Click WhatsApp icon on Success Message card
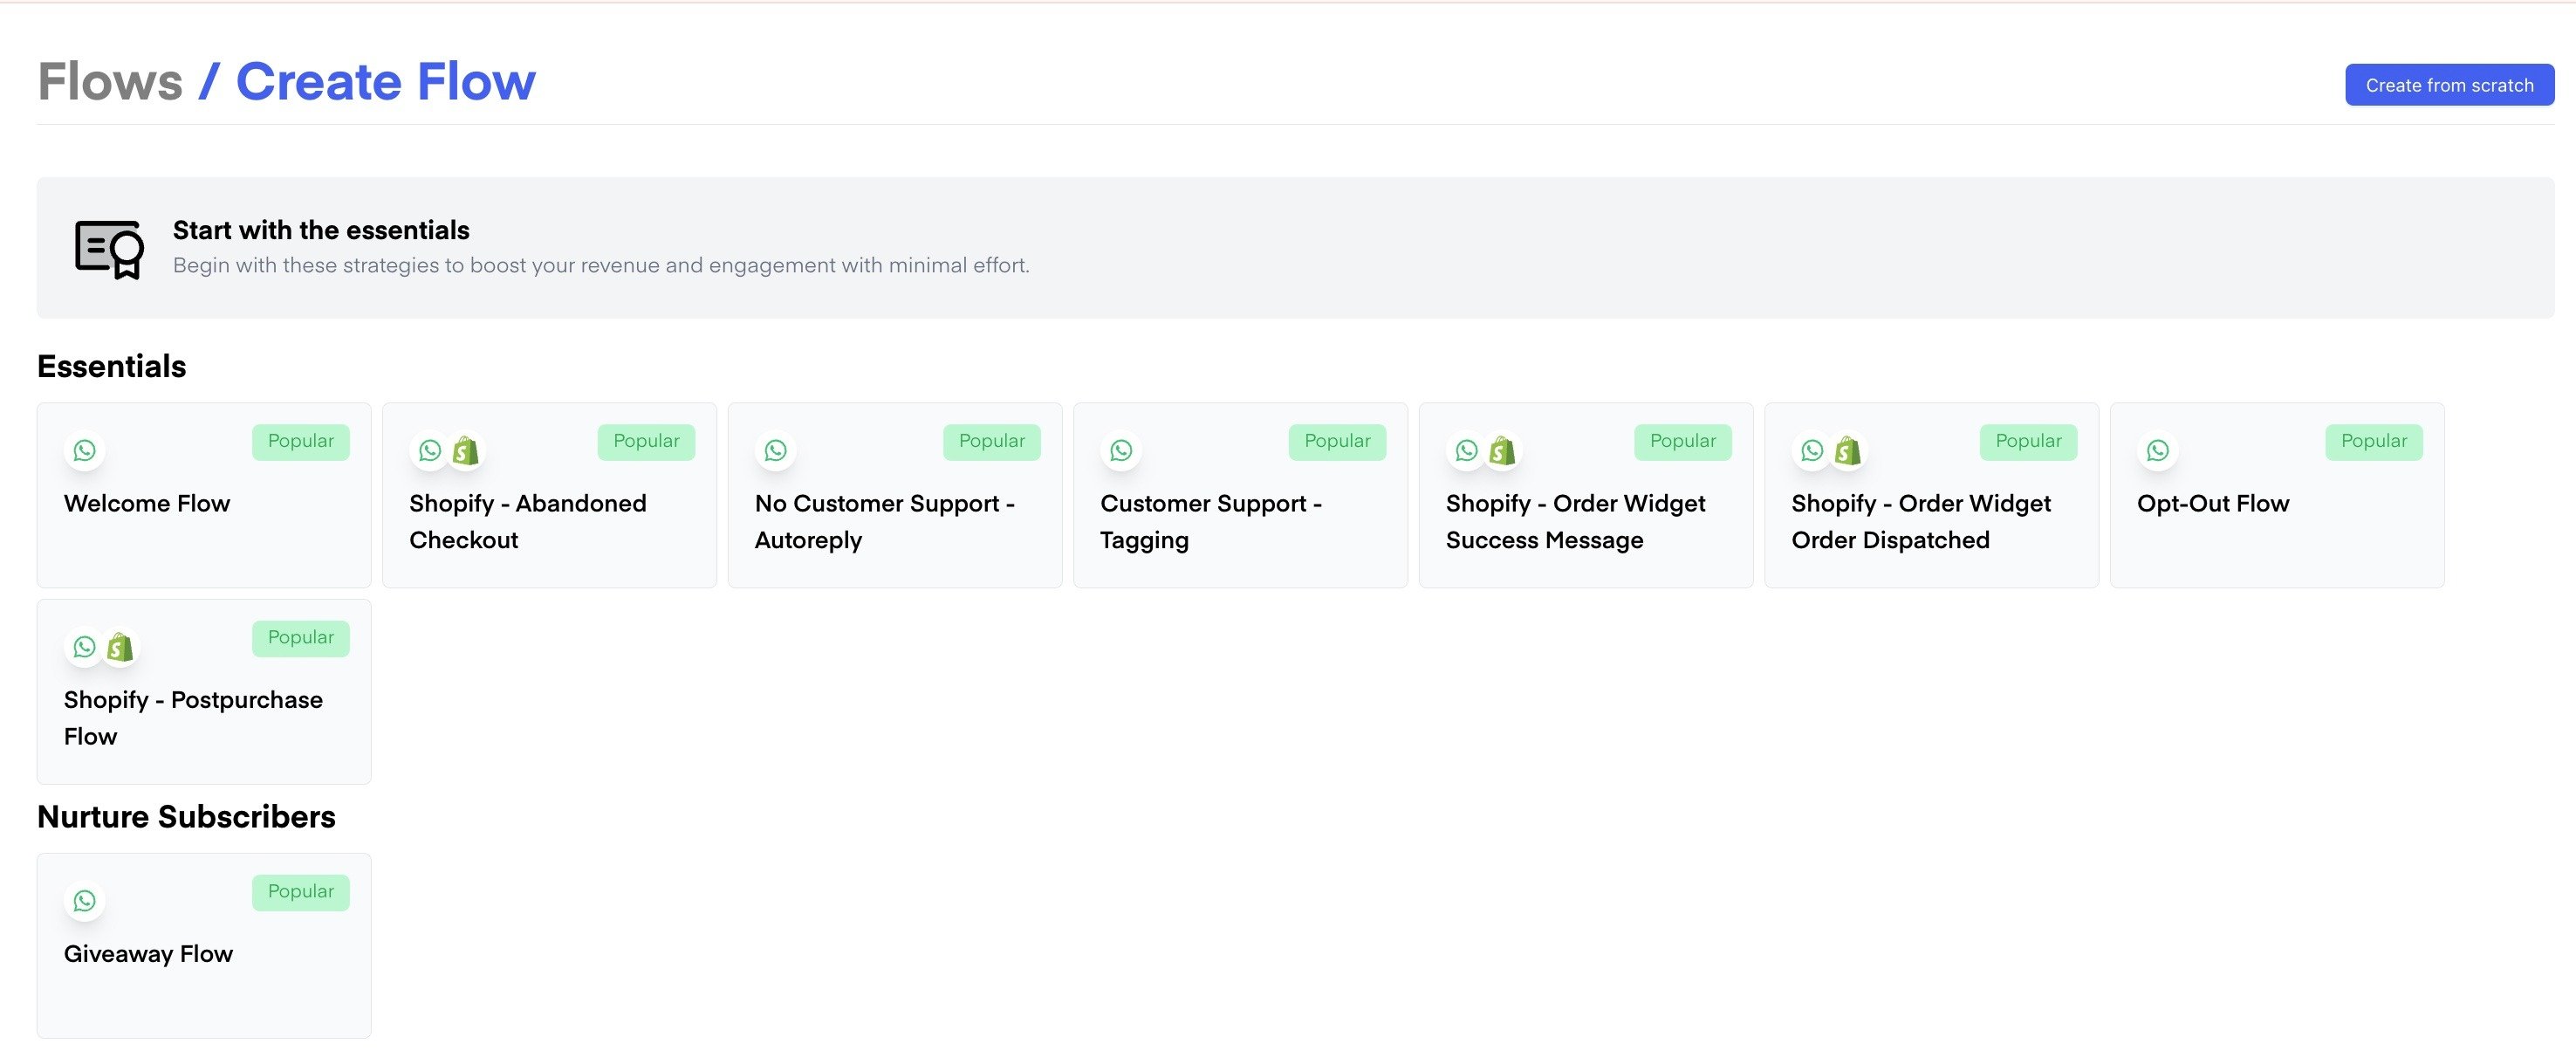 point(1467,451)
